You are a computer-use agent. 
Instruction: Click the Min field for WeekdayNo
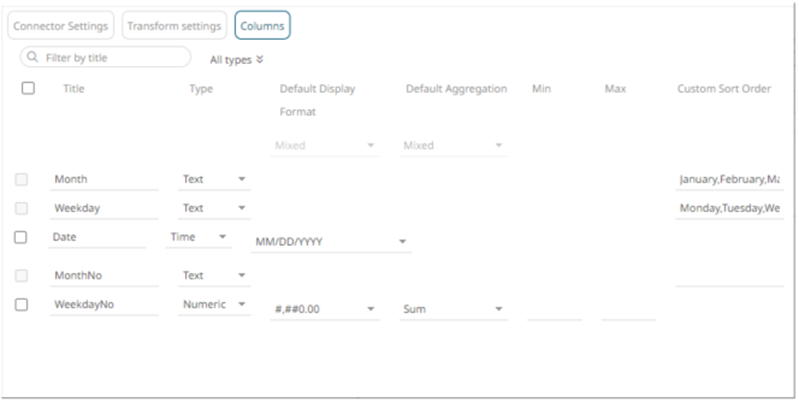tap(554, 309)
